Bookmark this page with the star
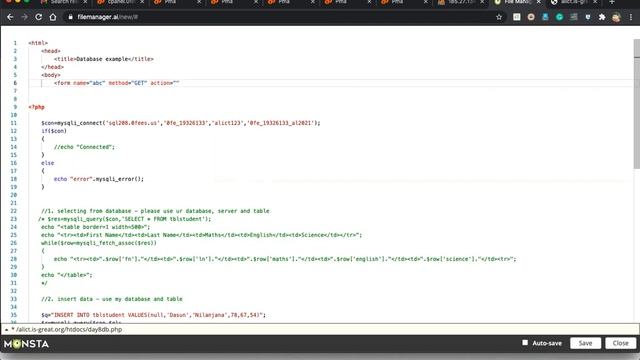The image size is (640, 360). 499,17
